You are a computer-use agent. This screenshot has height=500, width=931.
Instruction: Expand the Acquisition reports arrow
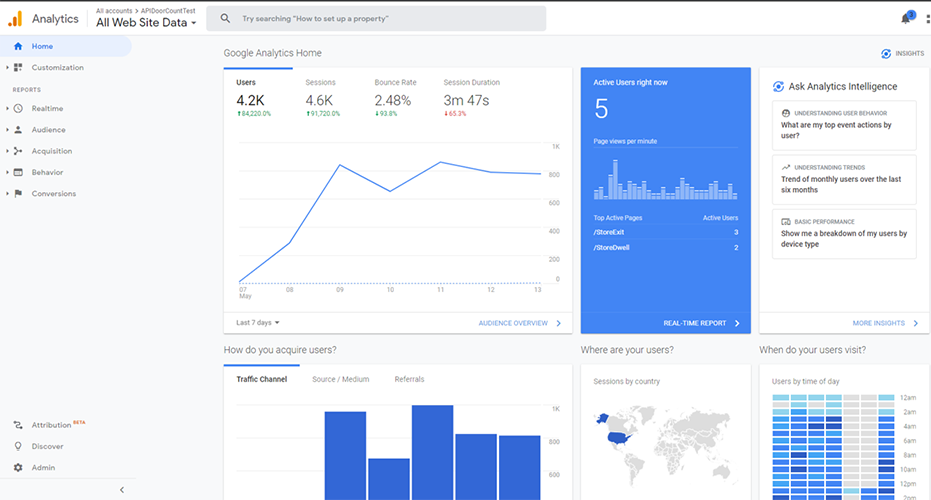(x=7, y=151)
